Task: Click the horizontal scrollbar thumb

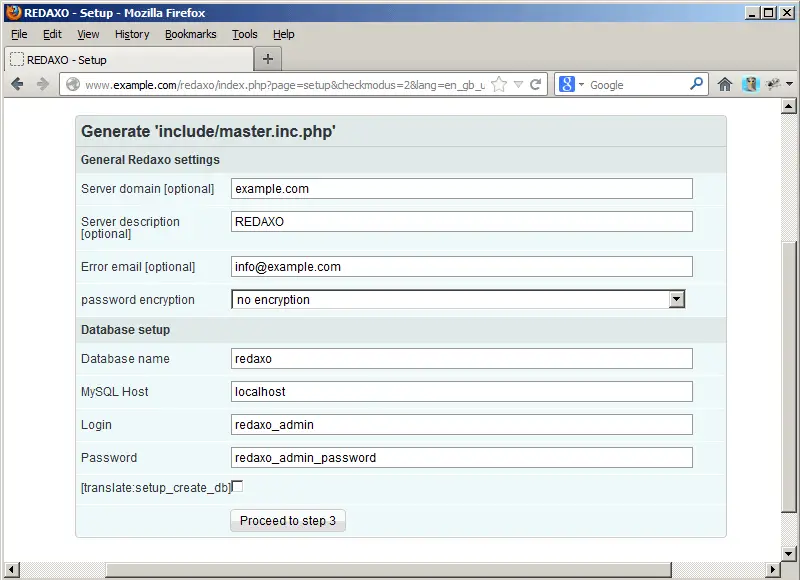Action: (389, 569)
